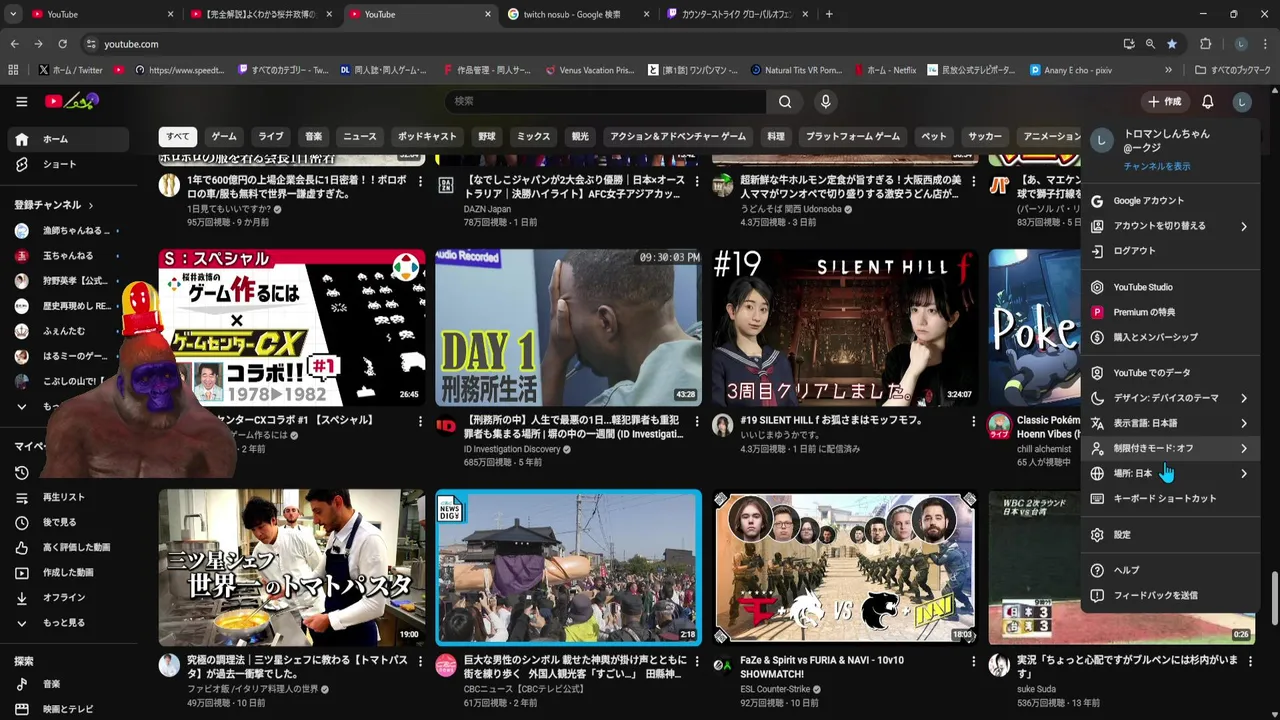Image resolution: width=1280 pixels, height=720 pixels.
Task: Click the YouTube logo
Action: coord(72,101)
